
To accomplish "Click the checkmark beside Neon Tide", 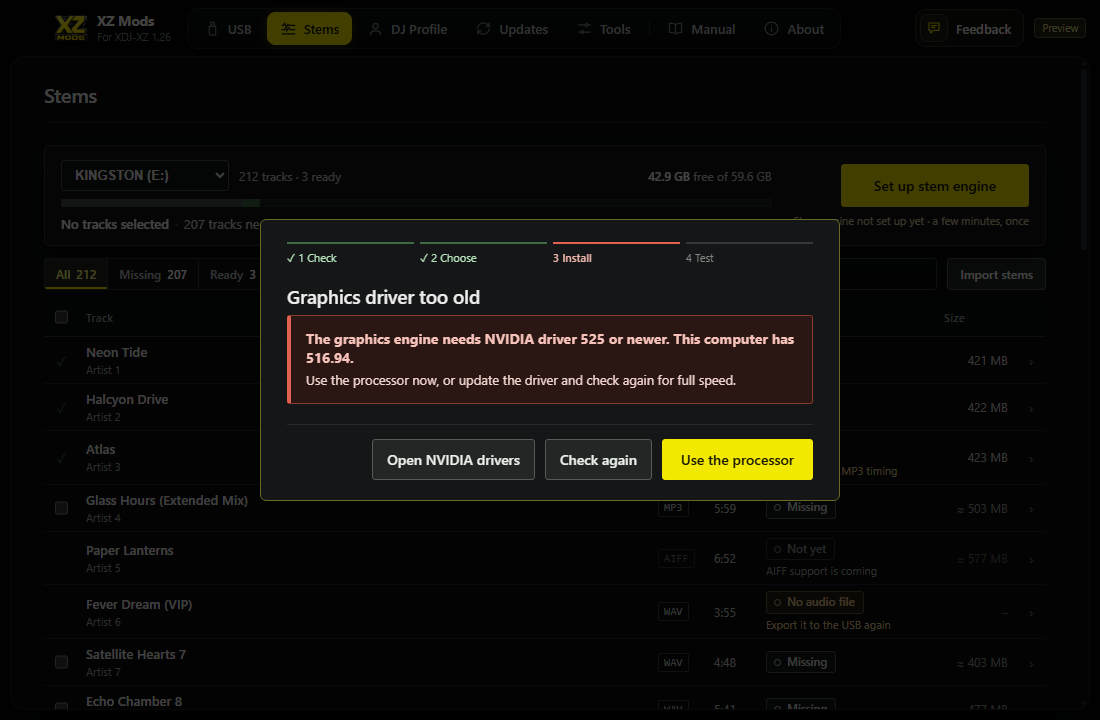I will (x=62, y=361).
